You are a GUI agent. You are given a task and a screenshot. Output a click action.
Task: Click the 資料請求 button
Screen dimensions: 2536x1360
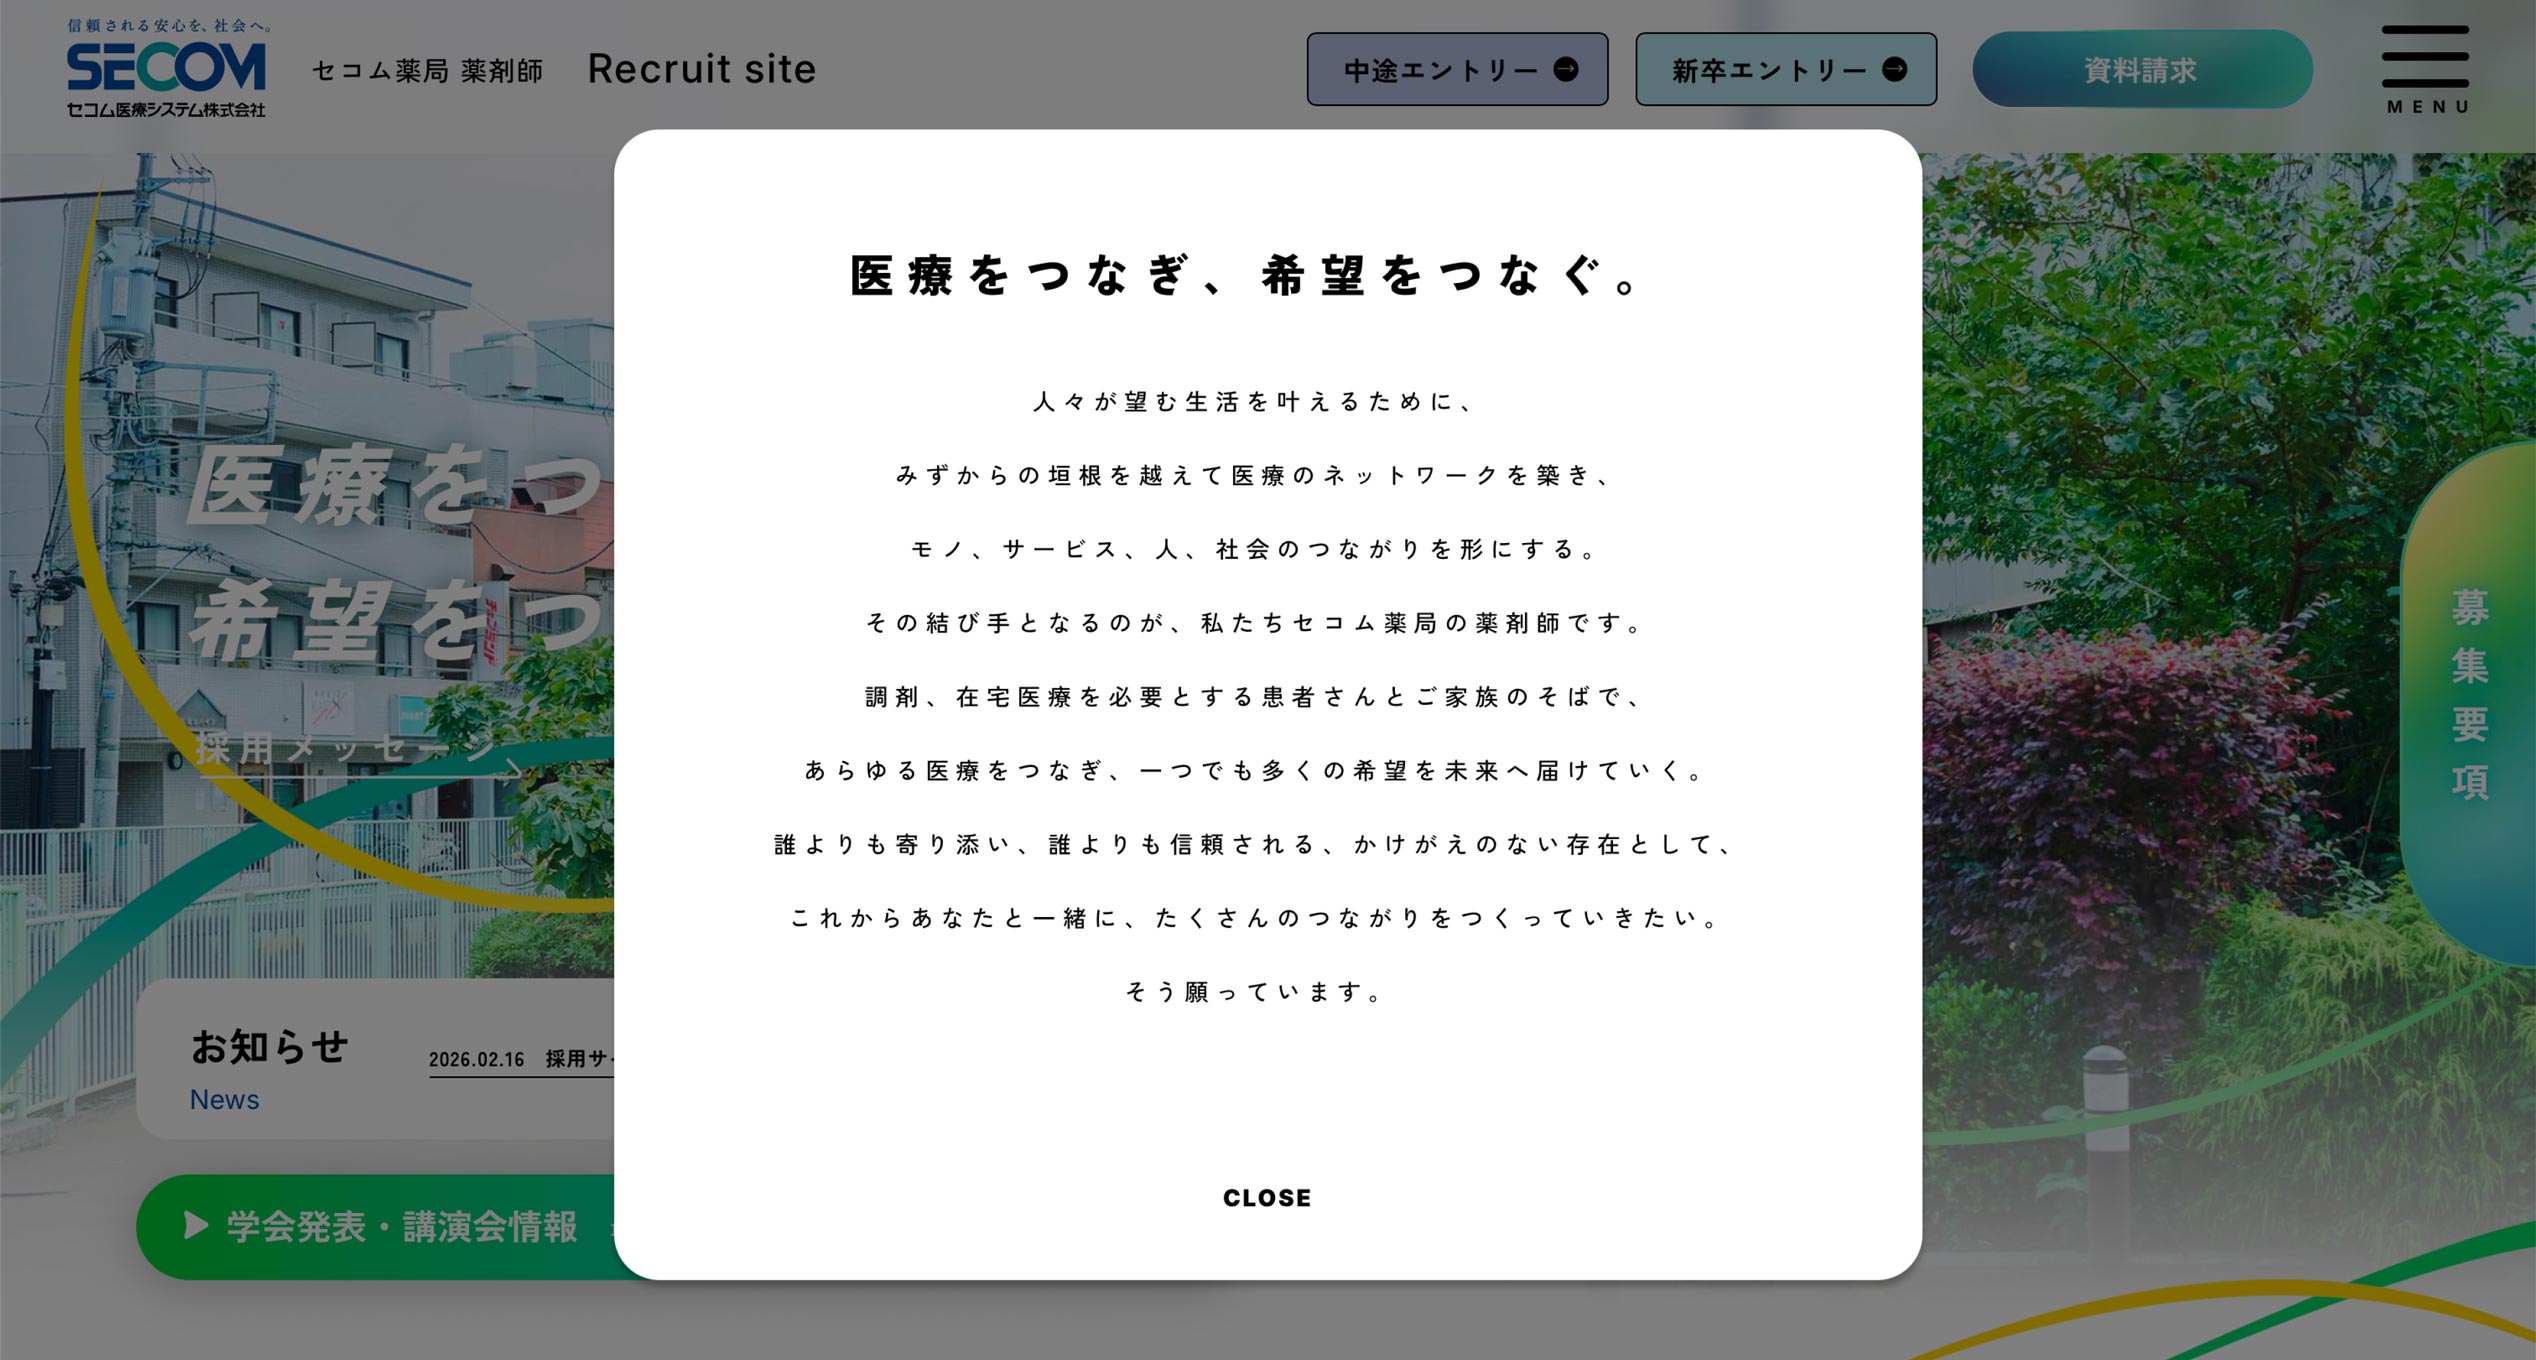2141,70
